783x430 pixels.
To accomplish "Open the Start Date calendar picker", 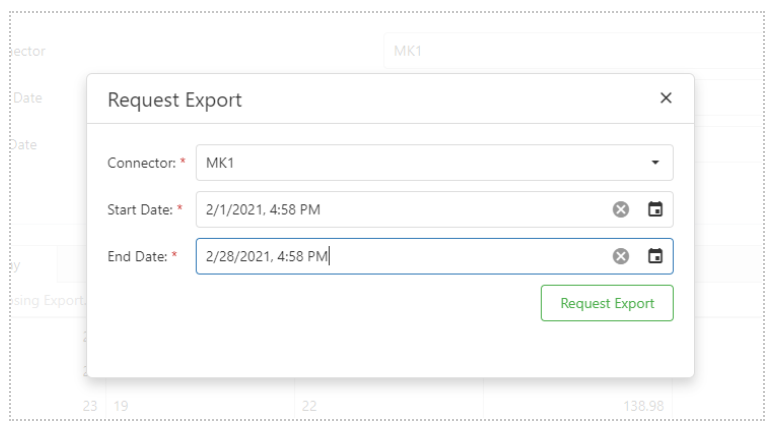I will tap(655, 209).
